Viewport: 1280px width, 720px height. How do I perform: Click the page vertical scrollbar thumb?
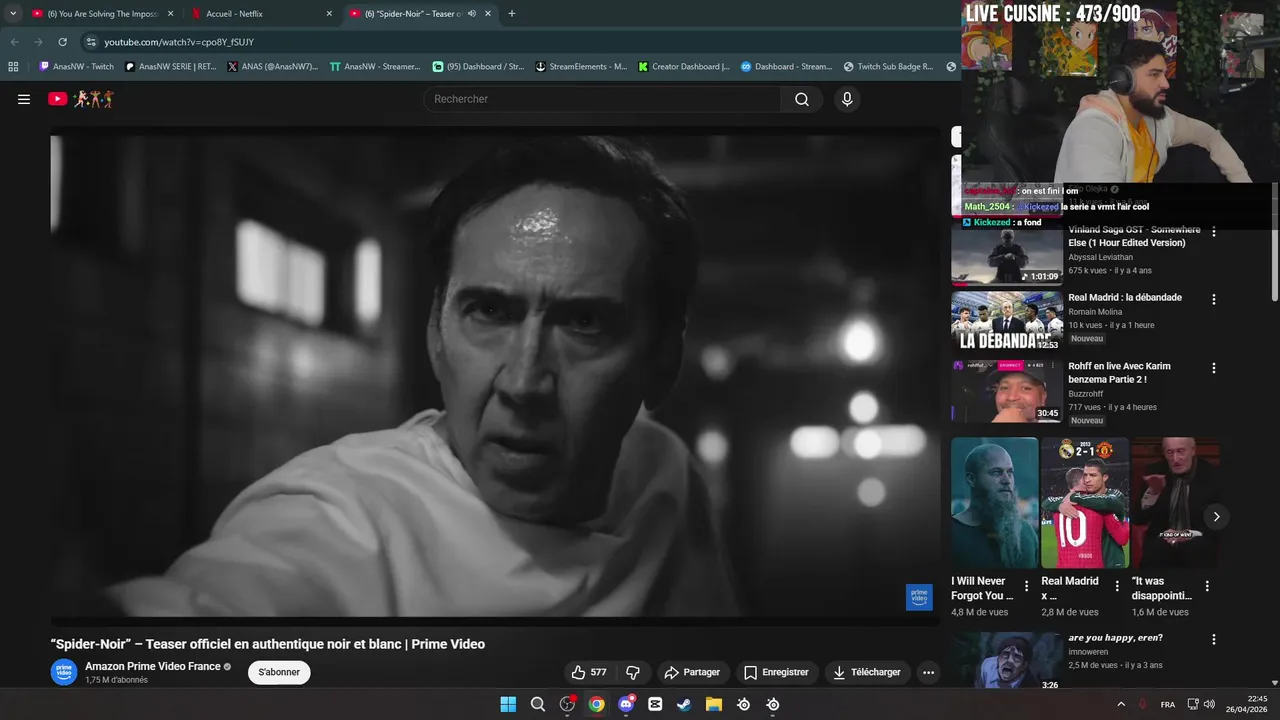1274,240
